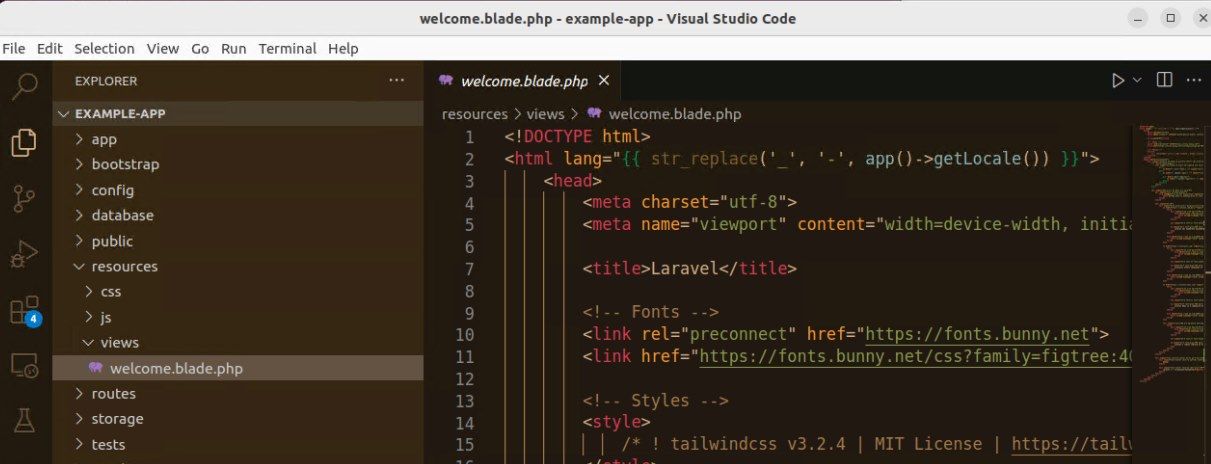Viewport: 1211px width, 464px height.
Task: Open the fonts.bunny.net/css link on line 11
Action: (916, 357)
